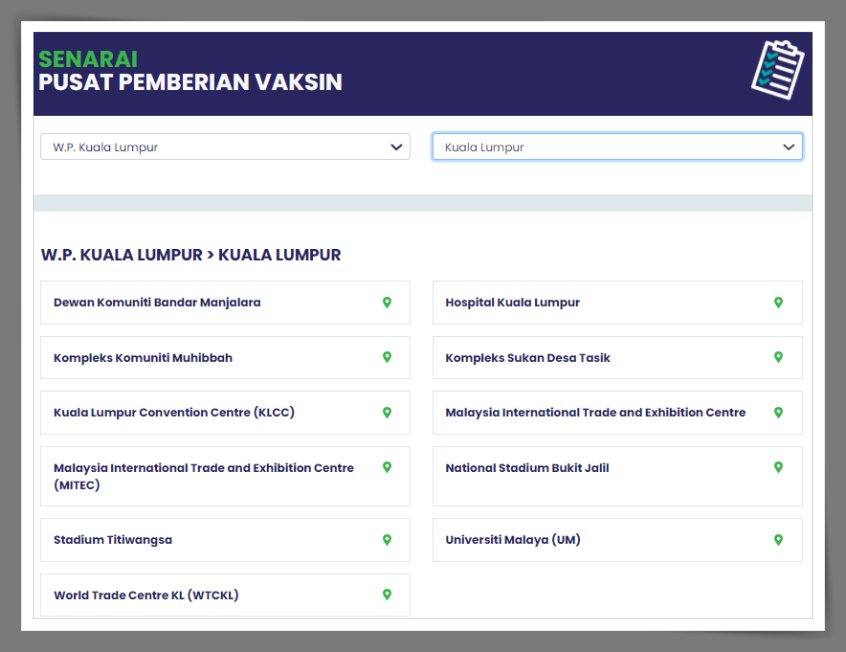846x652 pixels.
Task: Choose Kuala Lumpur Convention Centre (KLCC)
Action: pos(174,413)
